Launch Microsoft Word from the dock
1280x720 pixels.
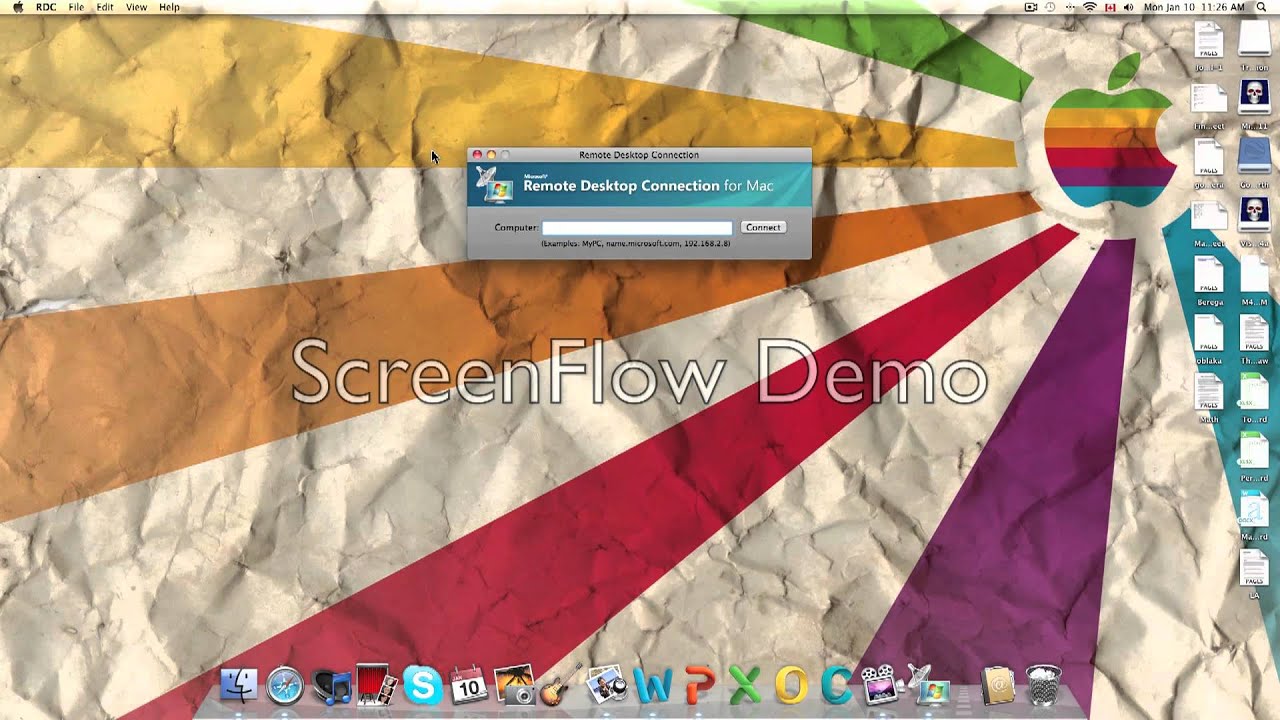point(653,686)
